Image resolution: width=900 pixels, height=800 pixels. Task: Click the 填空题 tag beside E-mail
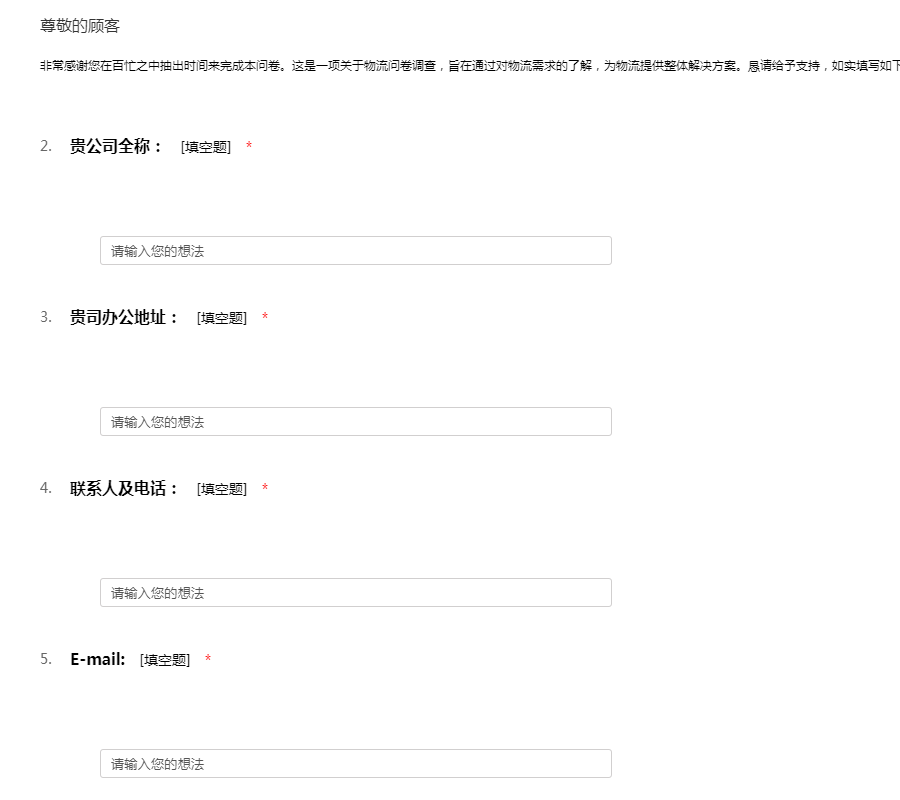point(165,661)
